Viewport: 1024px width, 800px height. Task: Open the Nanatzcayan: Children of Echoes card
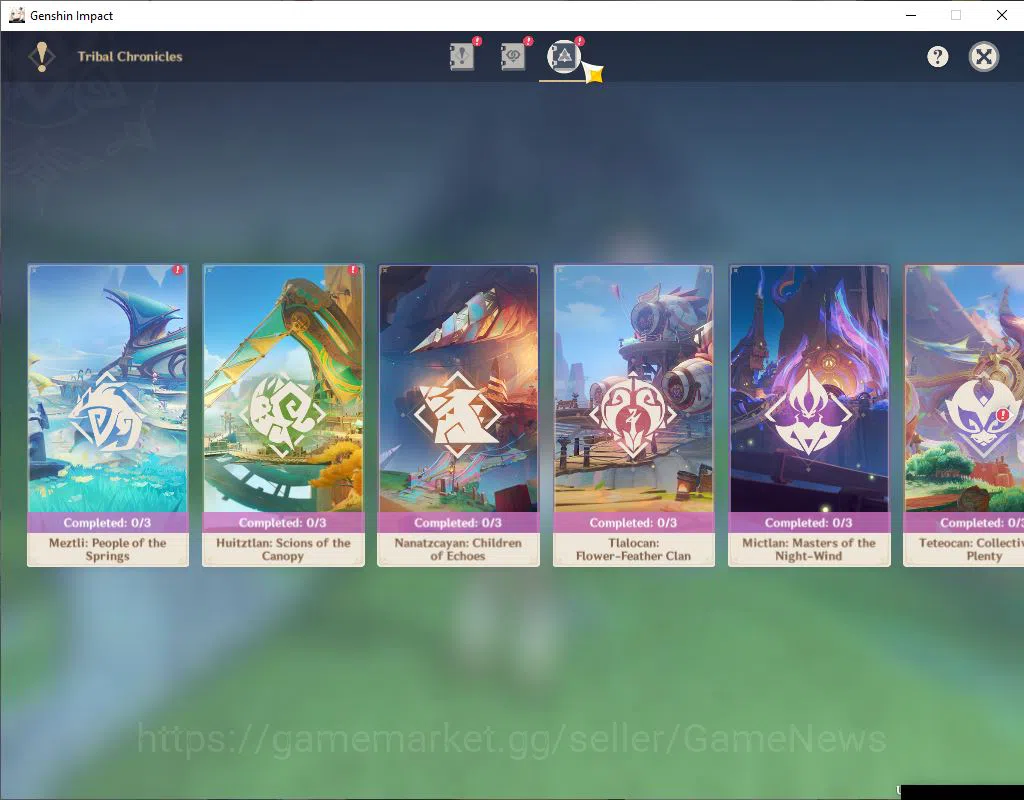(x=458, y=415)
